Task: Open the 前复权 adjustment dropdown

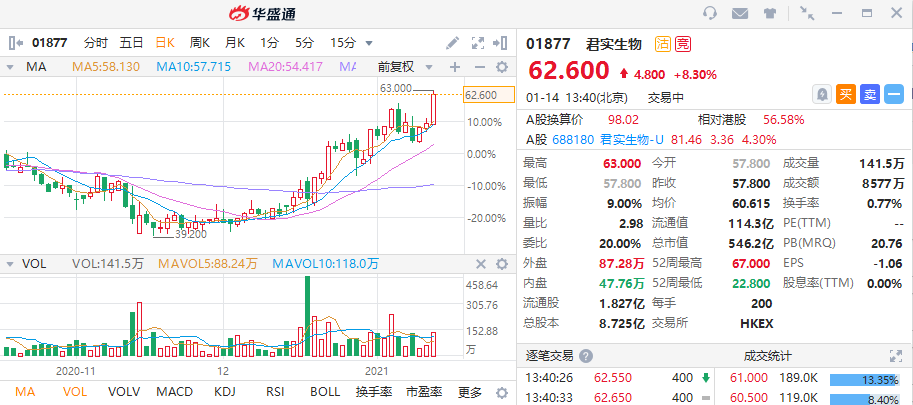Action: (x=405, y=67)
